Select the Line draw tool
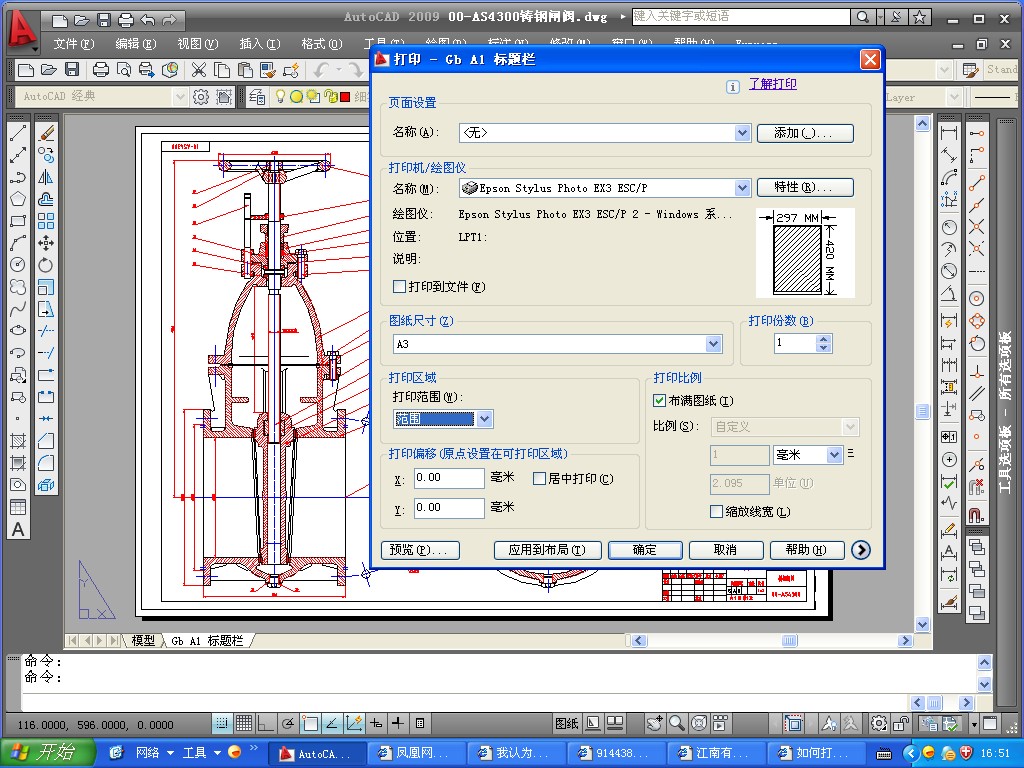The width and height of the screenshot is (1024, 768). (18, 133)
